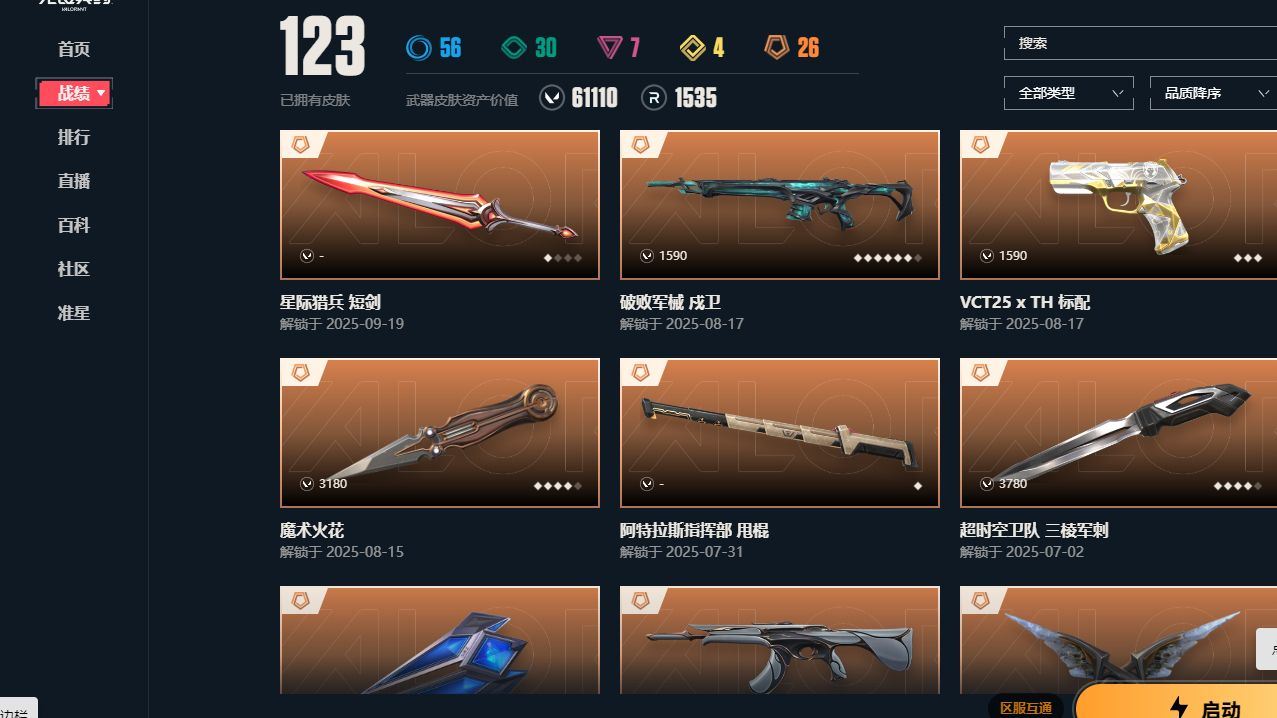Click the Radianite icon beside 1535
The image size is (1277, 718).
[654, 97]
